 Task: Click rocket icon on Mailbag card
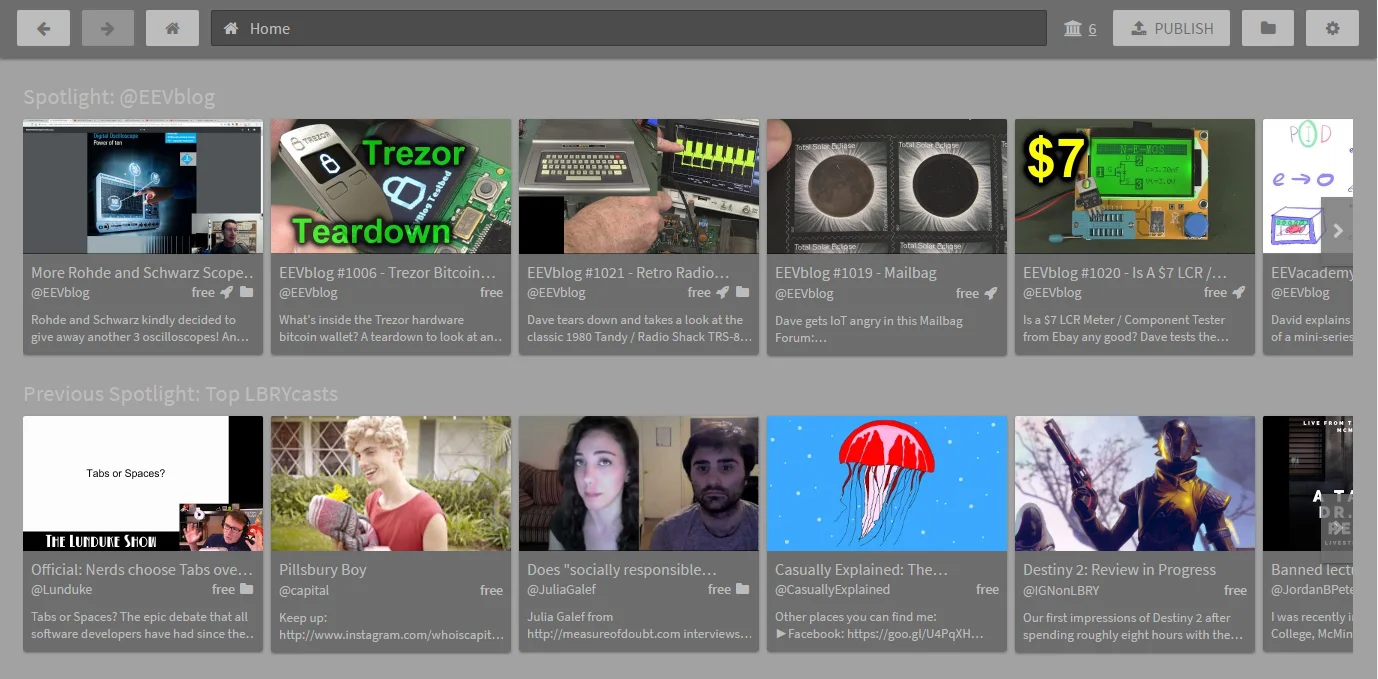click(x=991, y=293)
